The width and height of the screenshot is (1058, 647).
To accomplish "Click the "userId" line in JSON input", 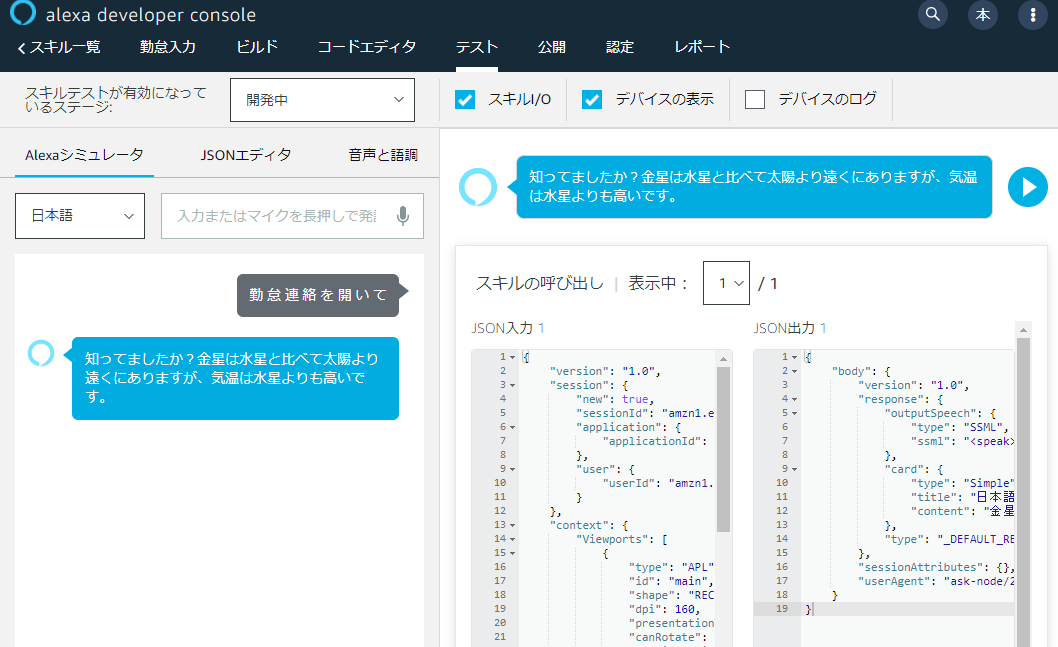I will point(658,483).
